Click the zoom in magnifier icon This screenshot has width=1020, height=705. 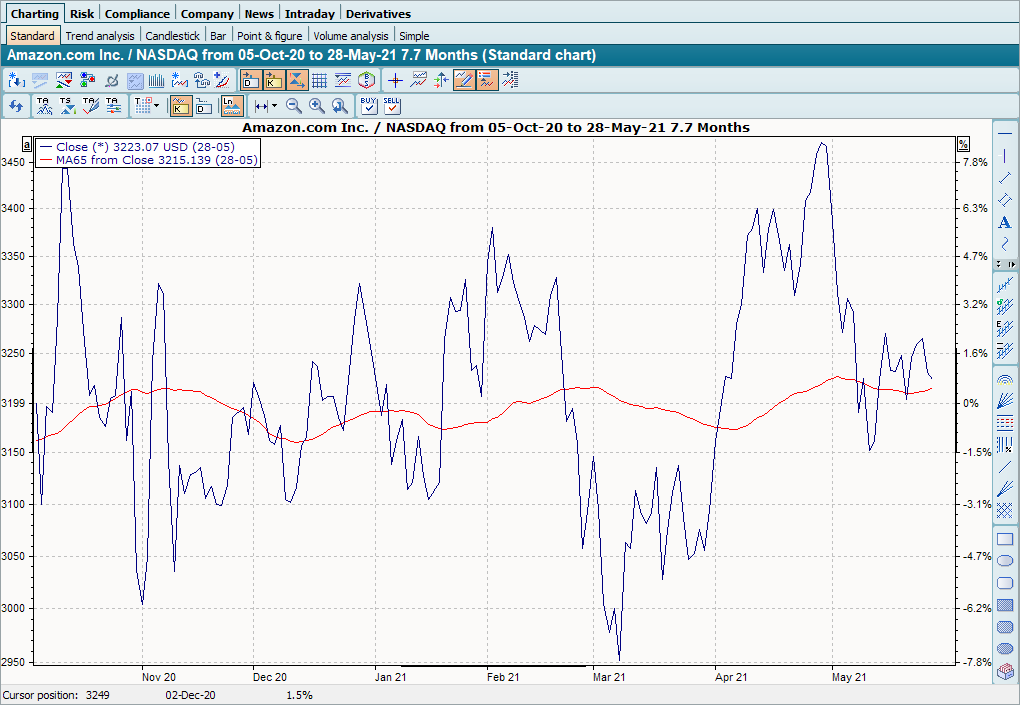click(x=316, y=105)
